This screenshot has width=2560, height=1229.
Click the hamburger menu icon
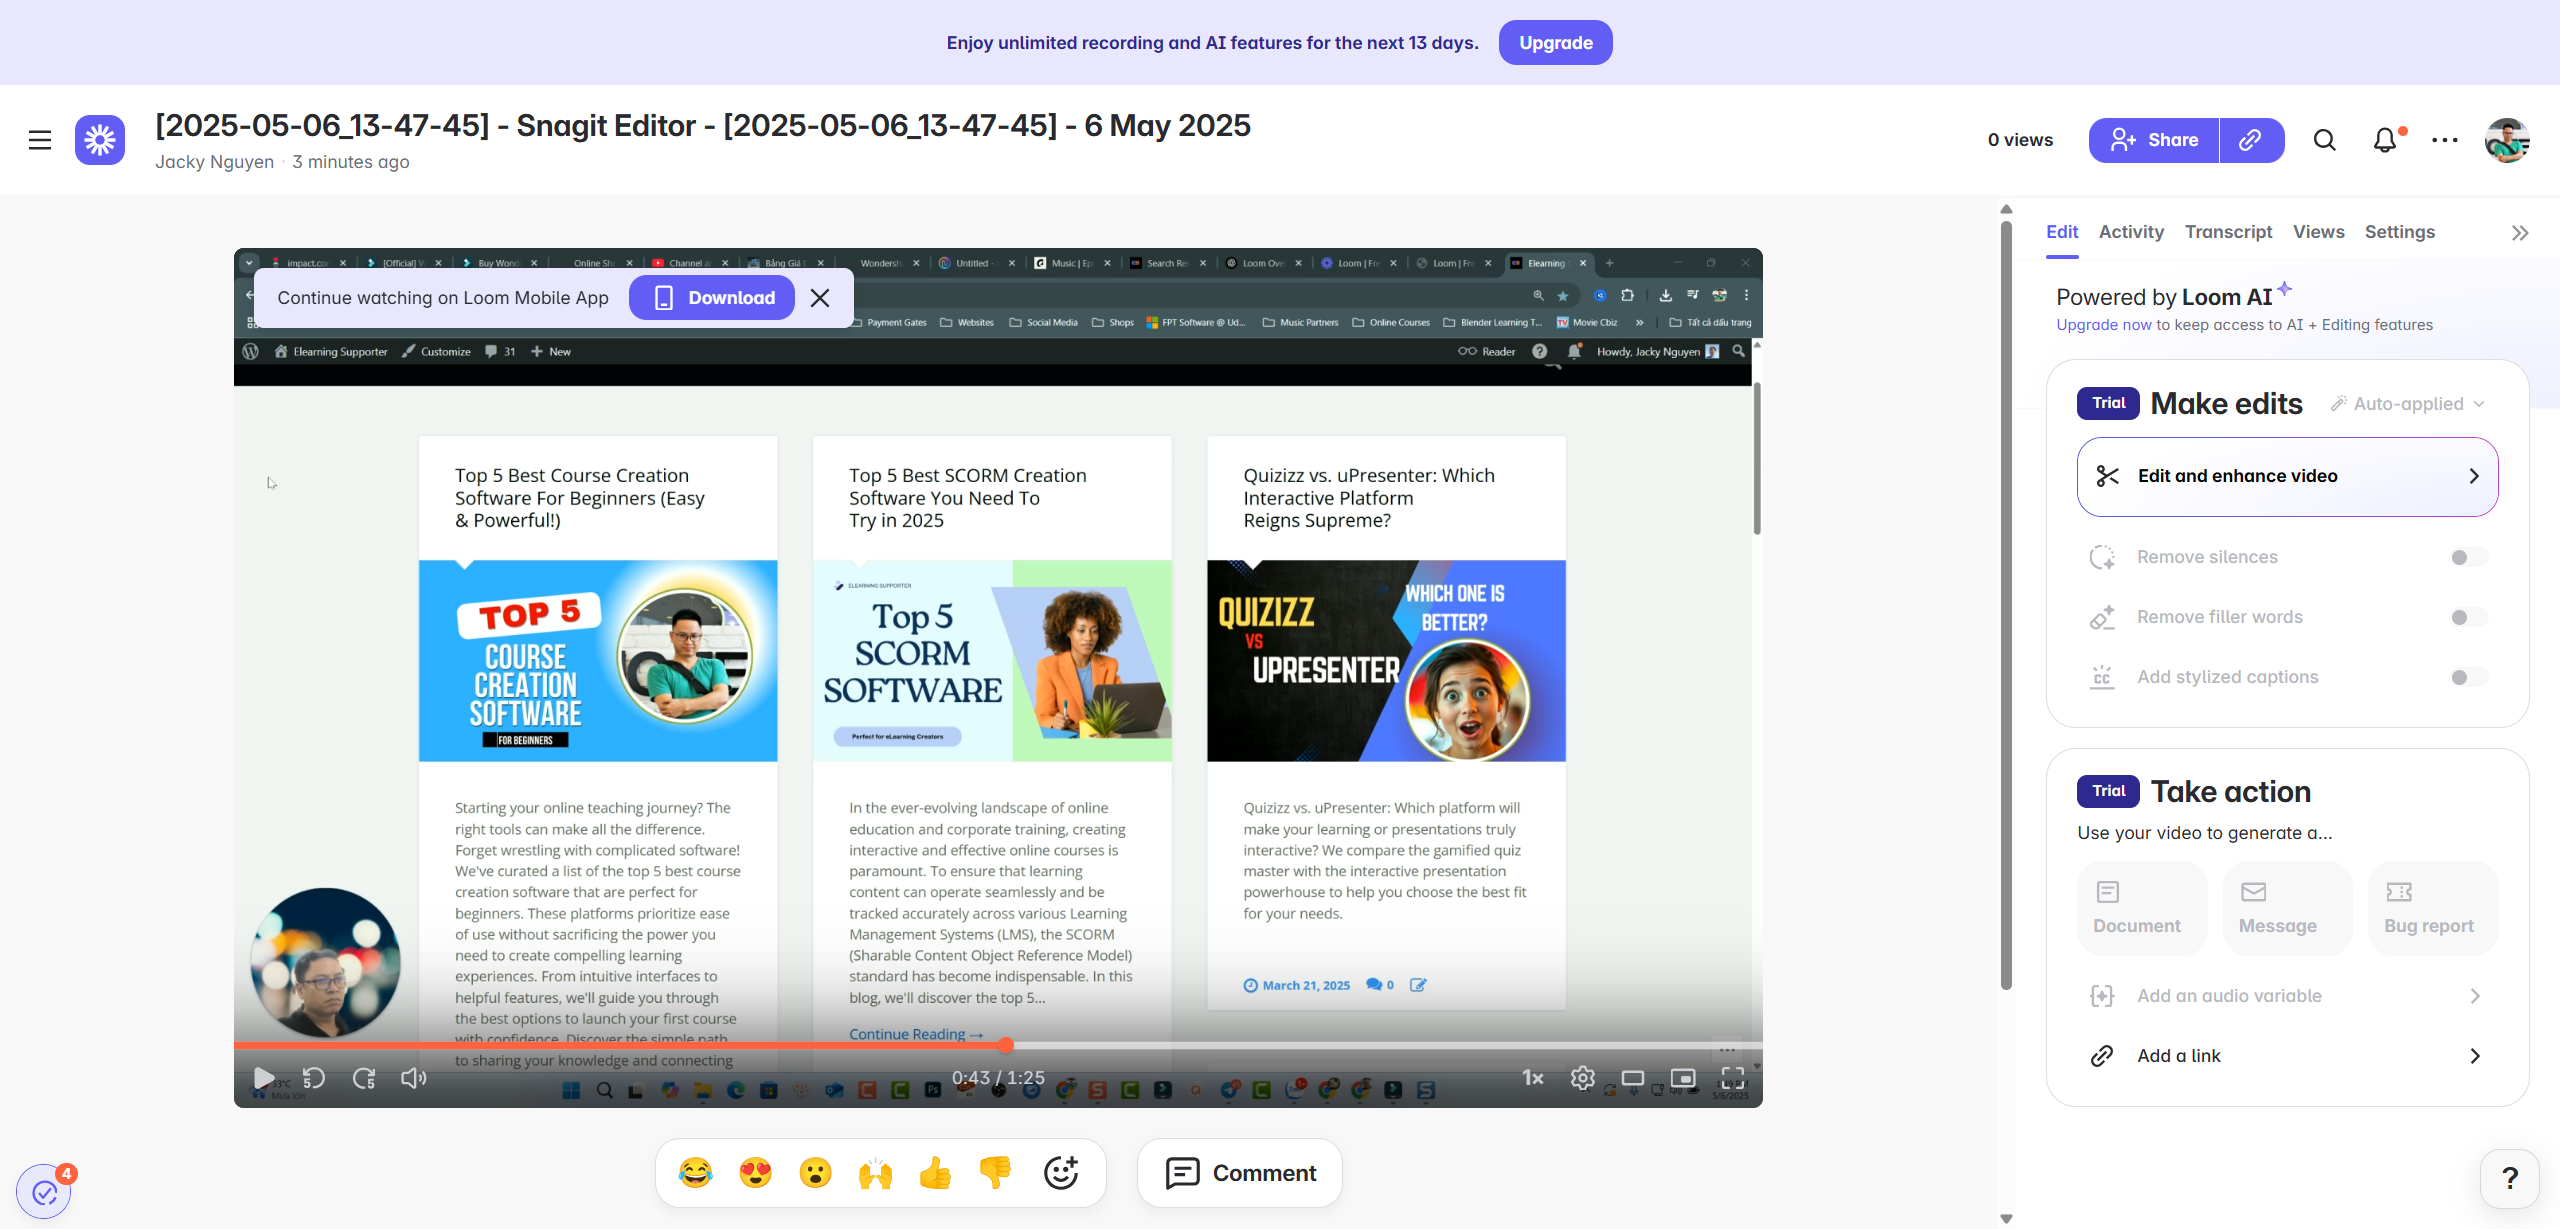pyautogui.click(x=40, y=140)
